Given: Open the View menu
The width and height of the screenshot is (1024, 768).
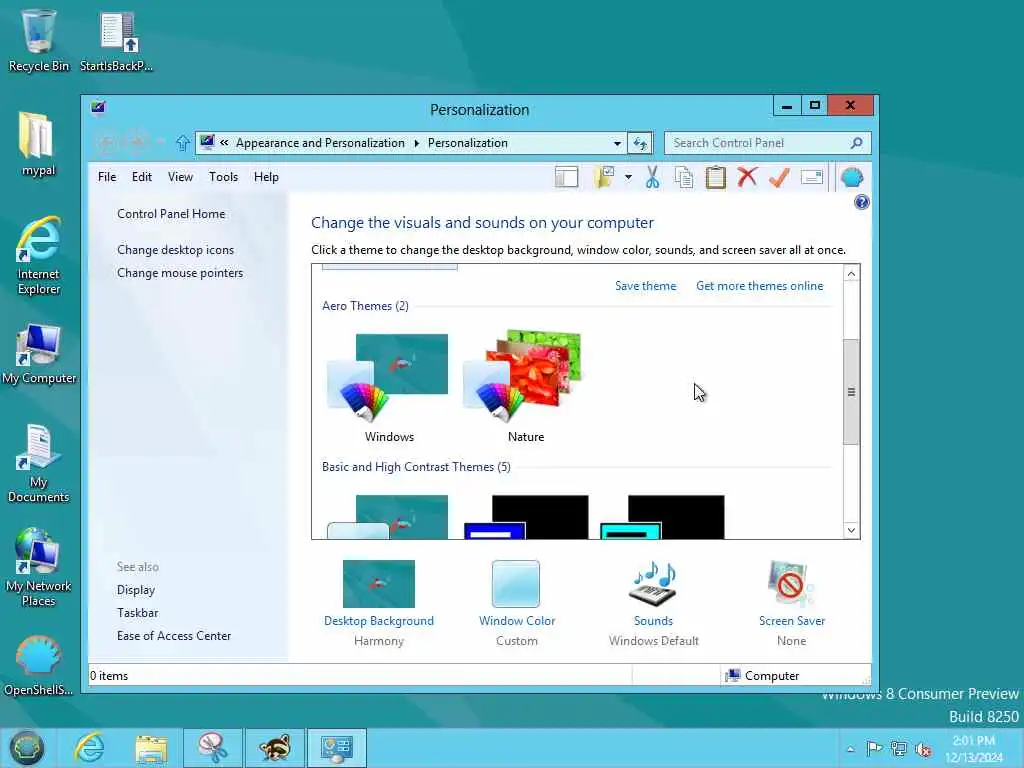Looking at the screenshot, I should [180, 177].
